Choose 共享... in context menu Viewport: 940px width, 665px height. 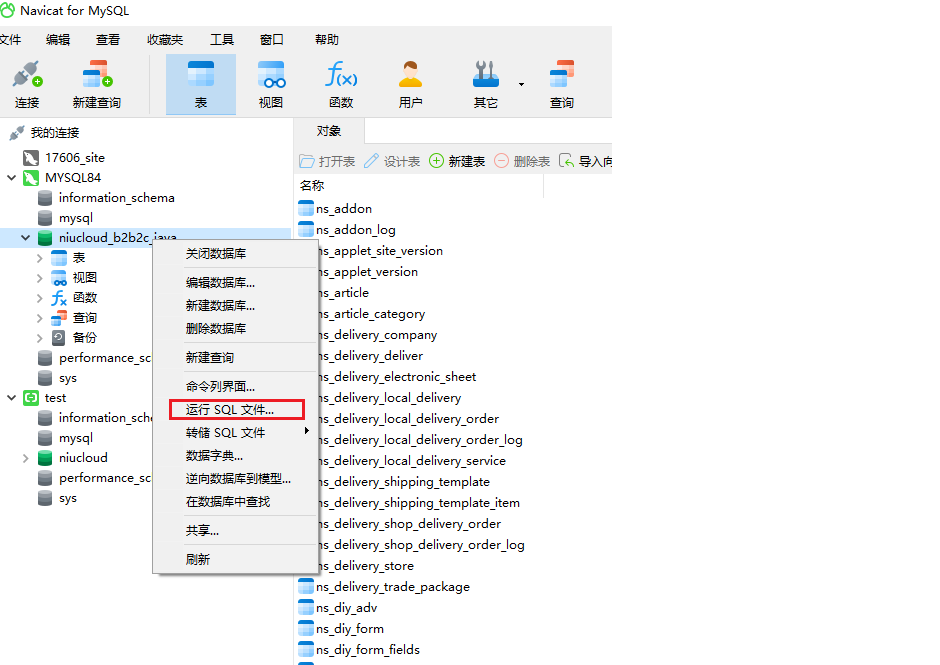tap(235, 530)
